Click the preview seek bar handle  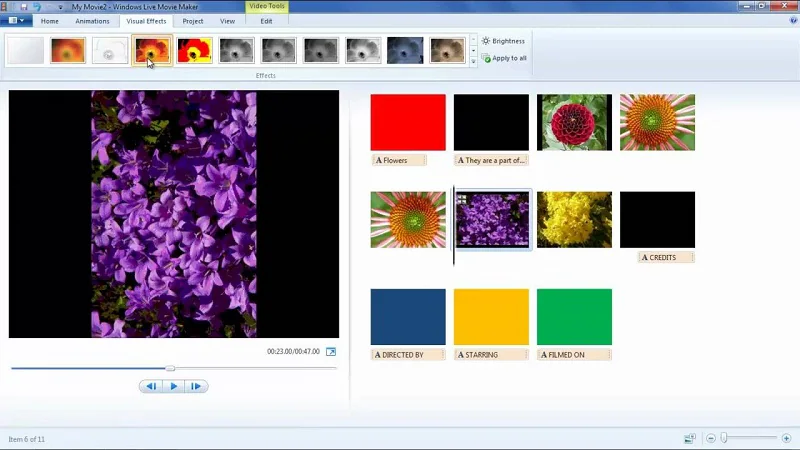(x=170, y=368)
